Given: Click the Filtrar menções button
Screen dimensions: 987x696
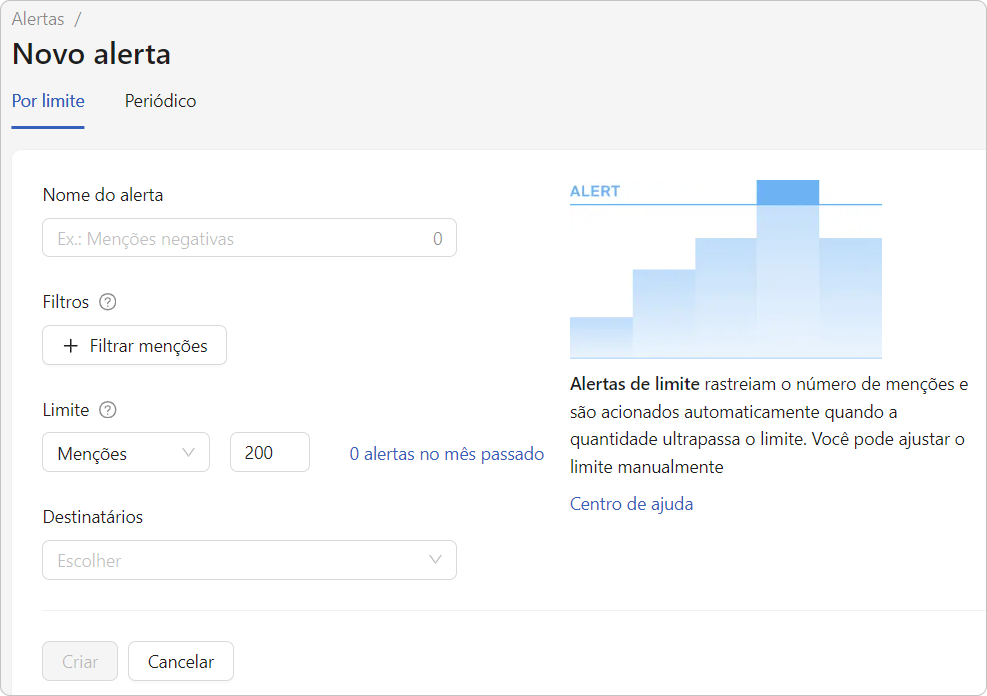Looking at the screenshot, I should tap(134, 345).
